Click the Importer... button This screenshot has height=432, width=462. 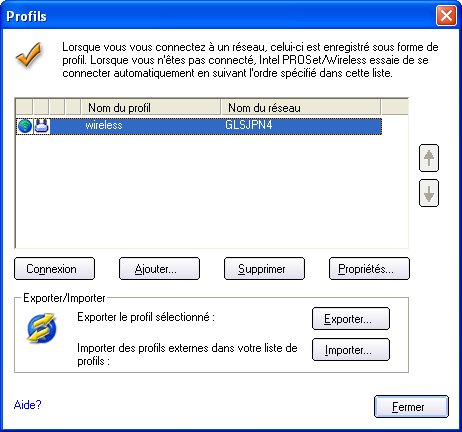click(x=351, y=350)
